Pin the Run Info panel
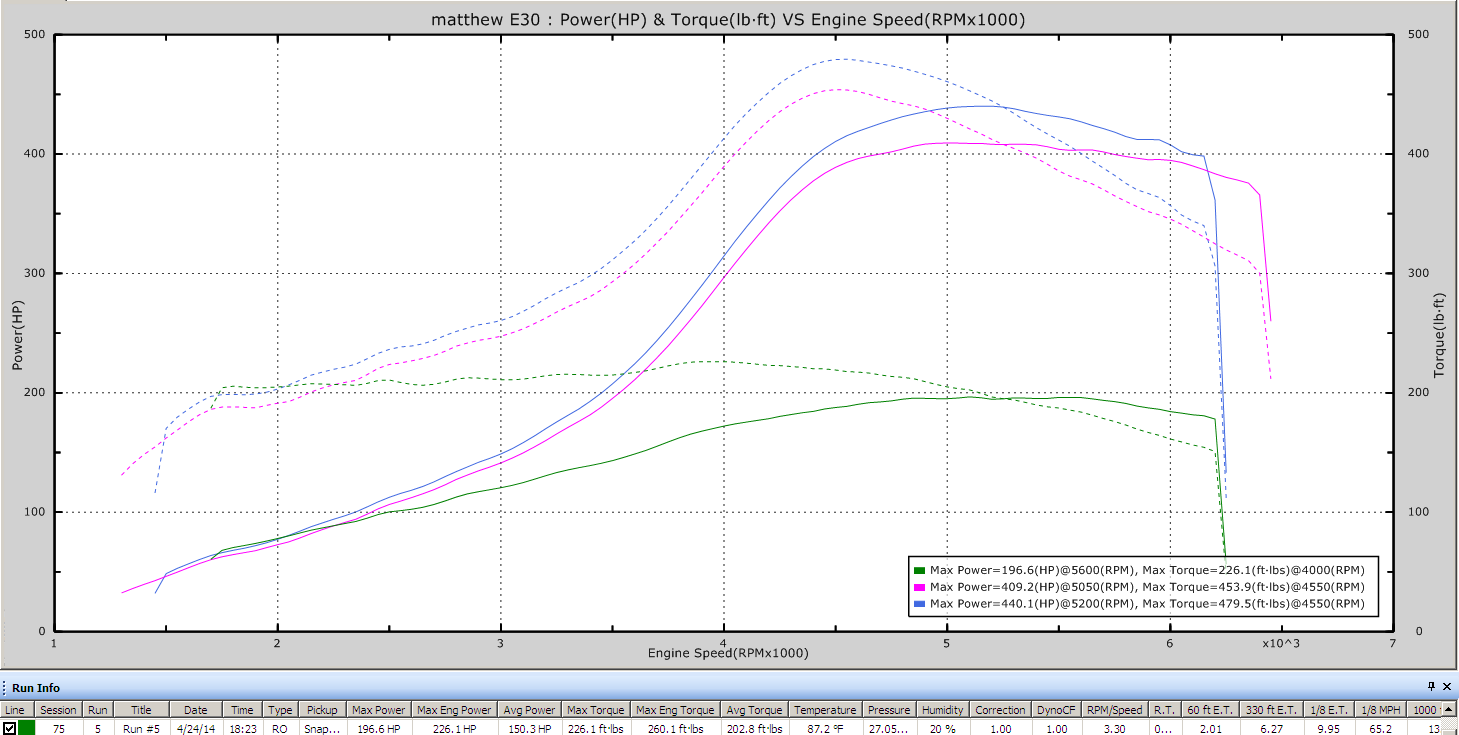Image resolution: width=1459 pixels, height=735 pixels. [x=1432, y=687]
